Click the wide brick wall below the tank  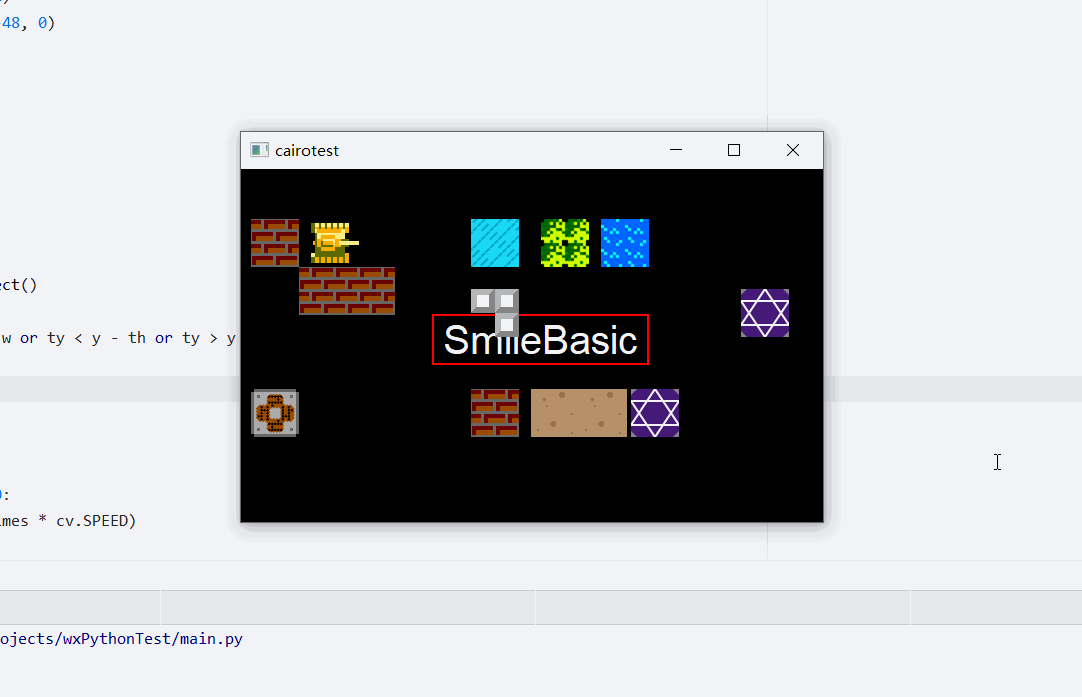click(347, 291)
